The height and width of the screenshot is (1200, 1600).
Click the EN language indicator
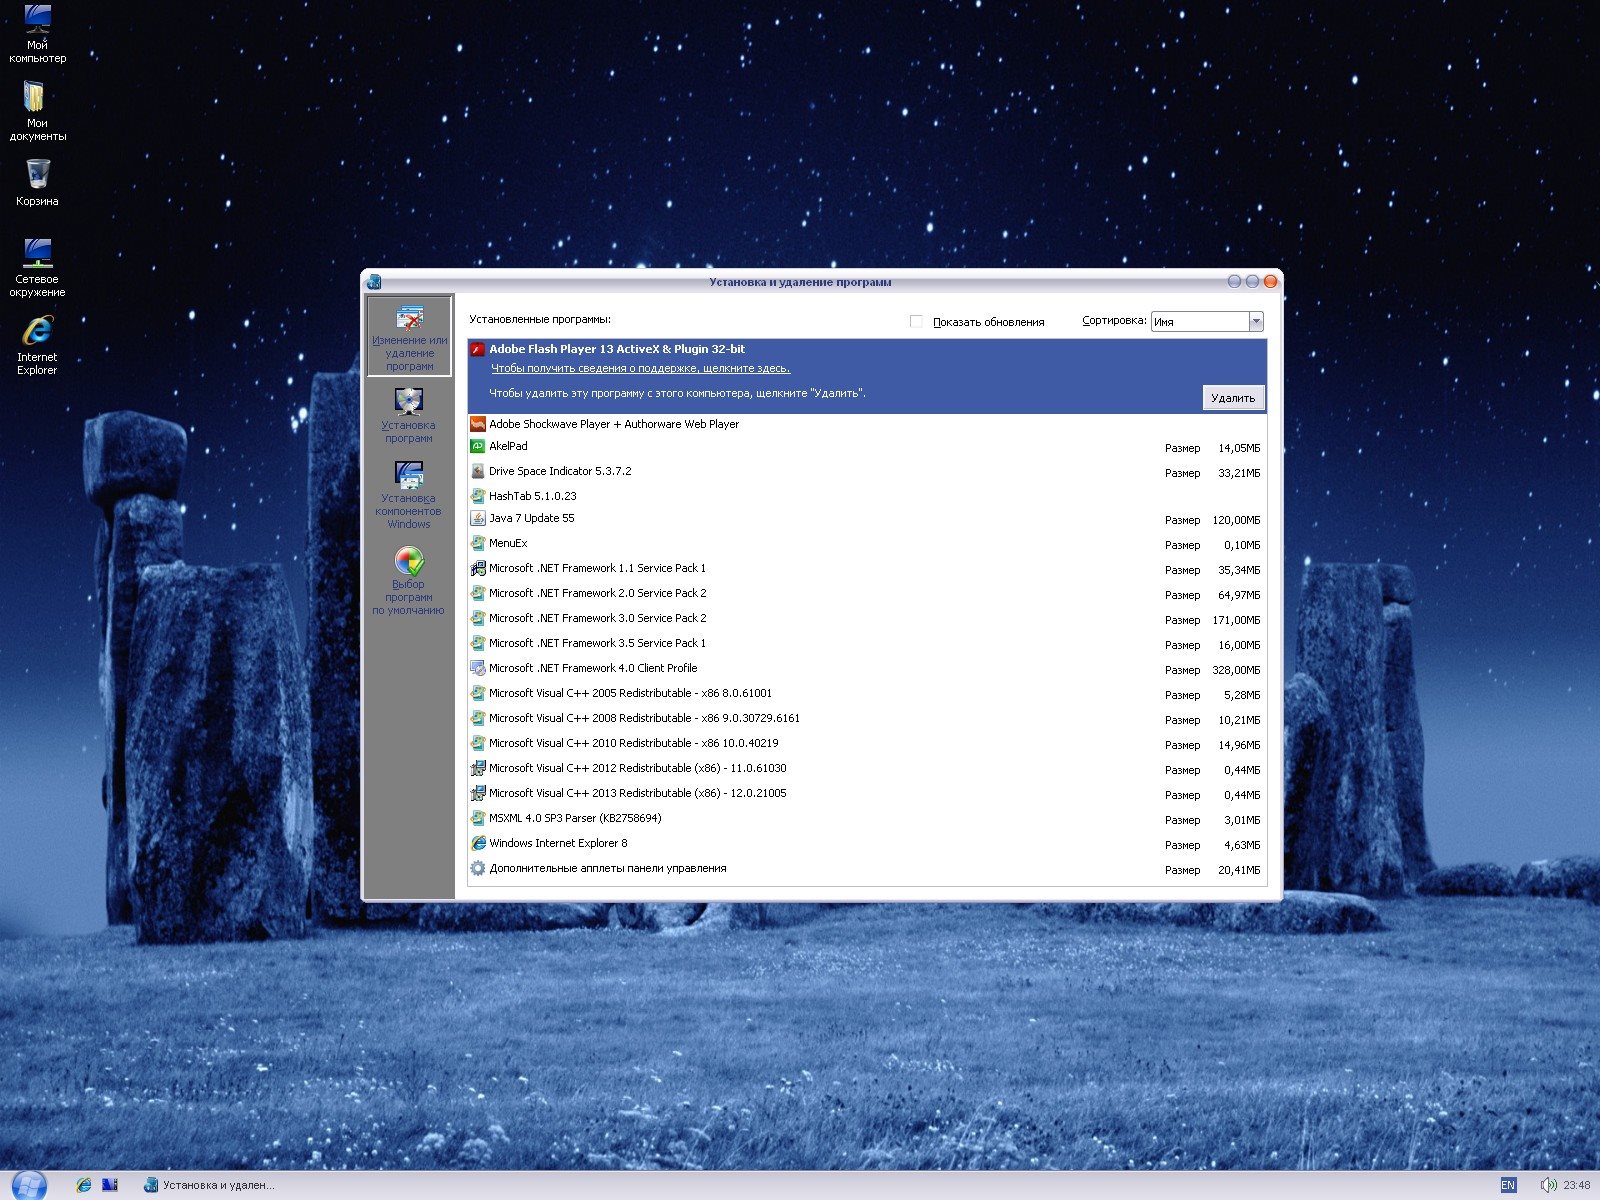click(1508, 1185)
